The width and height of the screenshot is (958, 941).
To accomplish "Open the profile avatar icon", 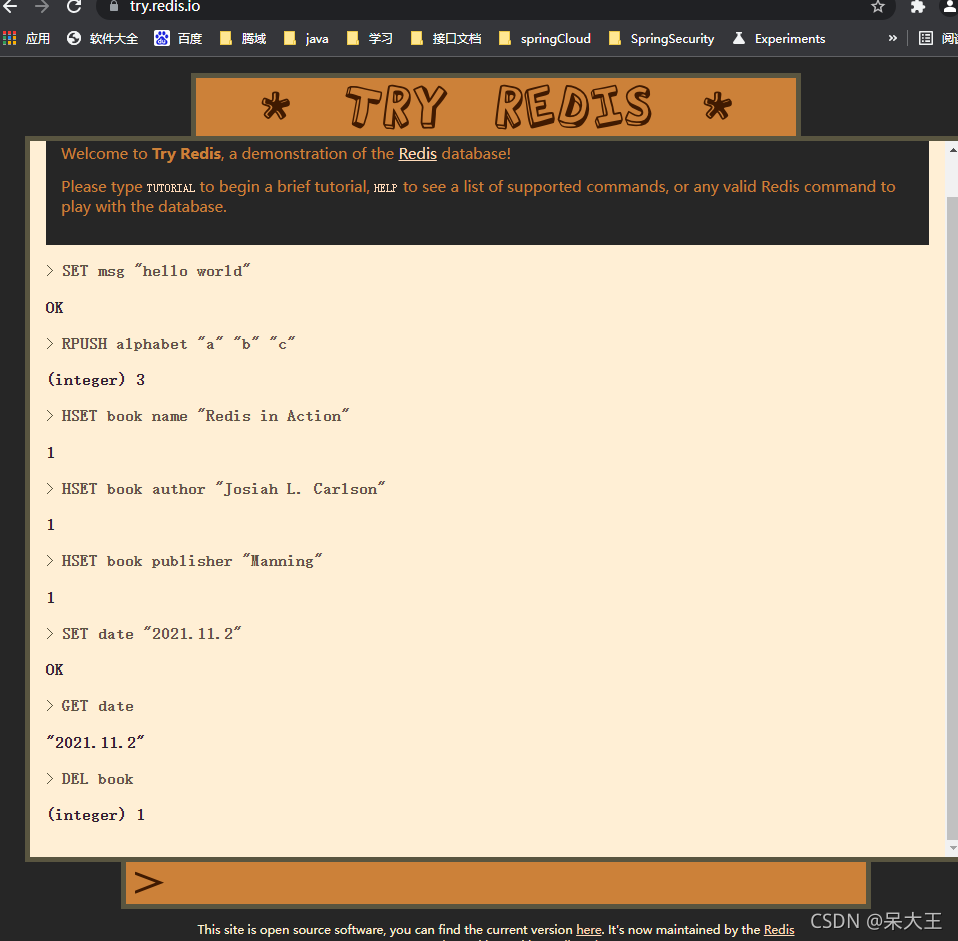I will (951, 7).
